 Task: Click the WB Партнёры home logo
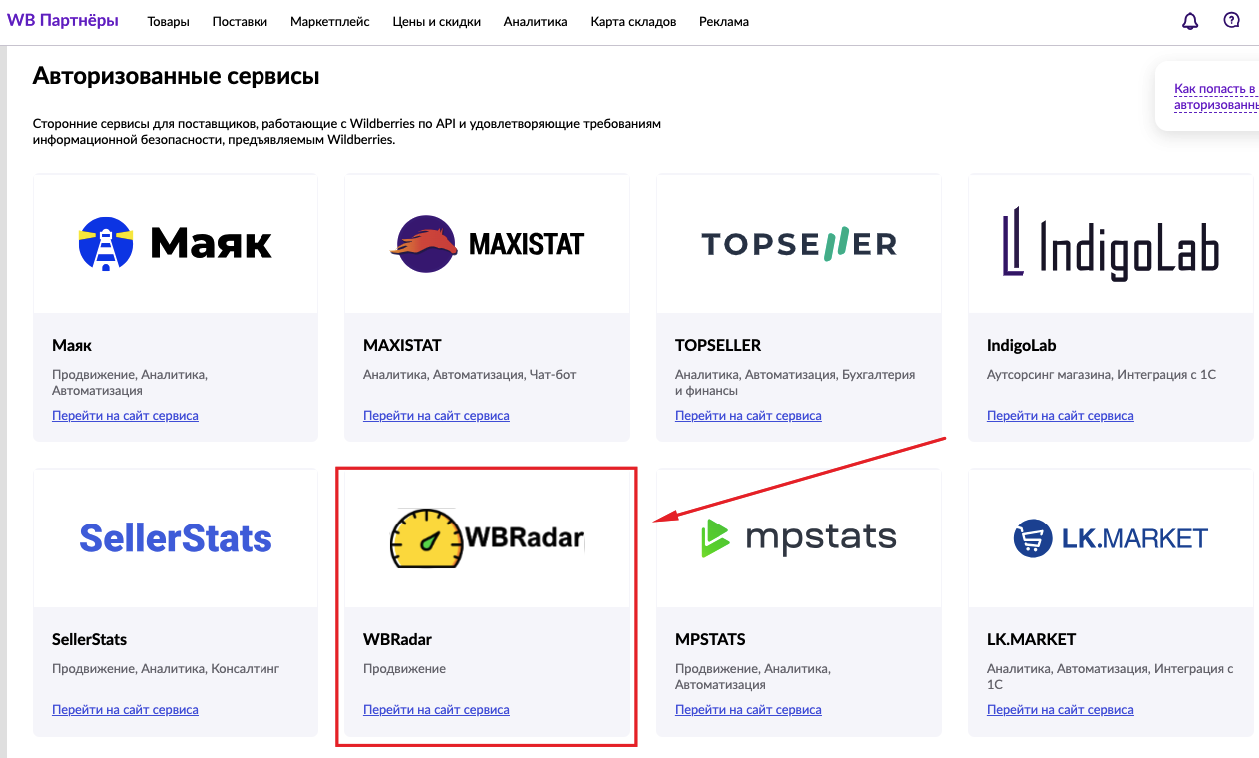[63, 21]
